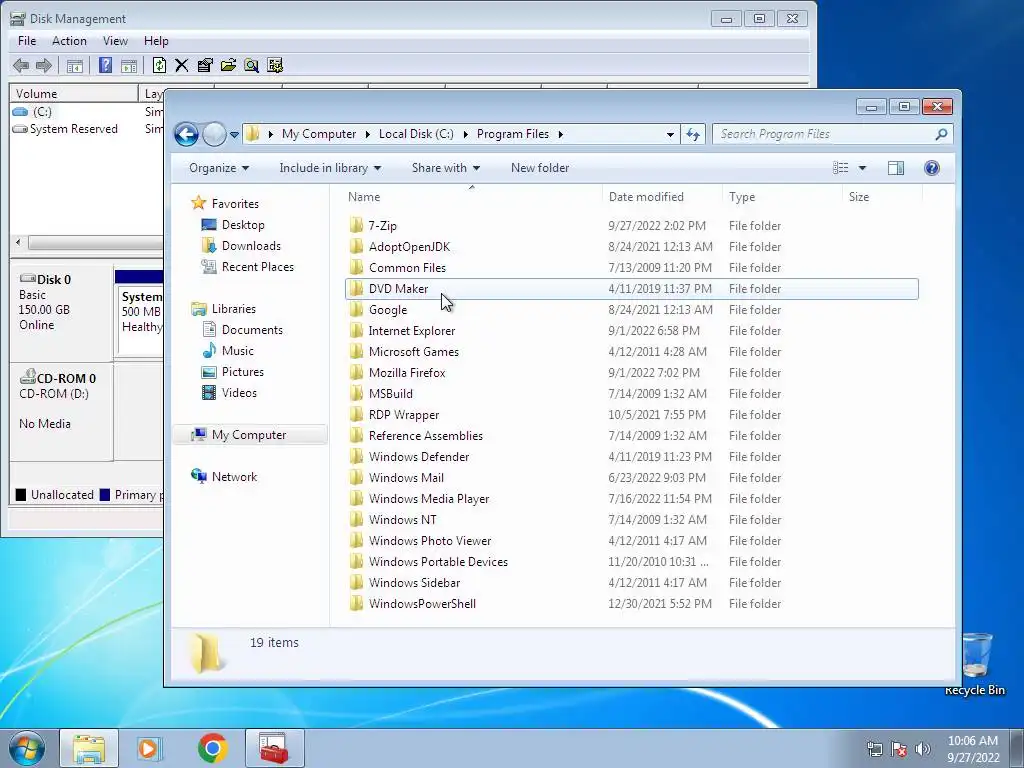Viewport: 1024px width, 768px height.
Task: Click the volume speaker tray icon
Action: point(923,749)
